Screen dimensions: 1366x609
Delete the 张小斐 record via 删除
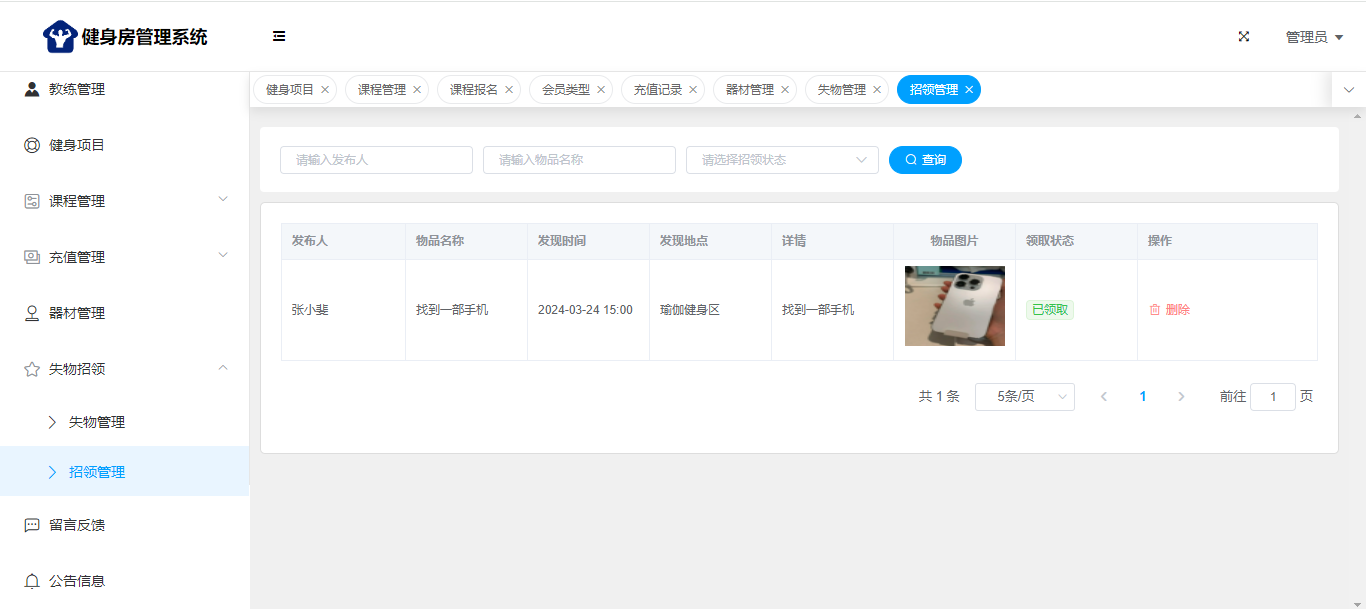click(x=1170, y=310)
